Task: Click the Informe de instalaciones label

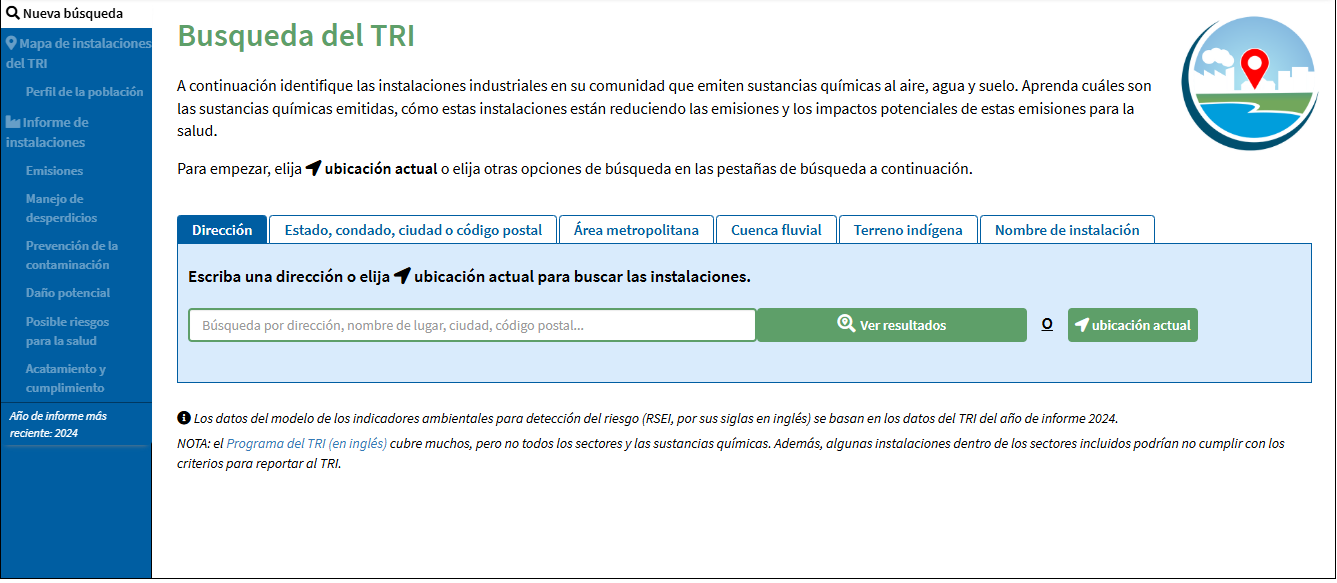Action: 47,132
